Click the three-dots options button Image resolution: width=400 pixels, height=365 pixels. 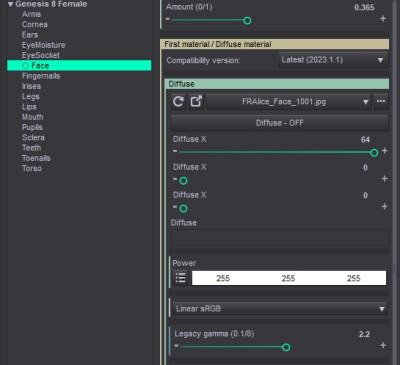coord(381,101)
